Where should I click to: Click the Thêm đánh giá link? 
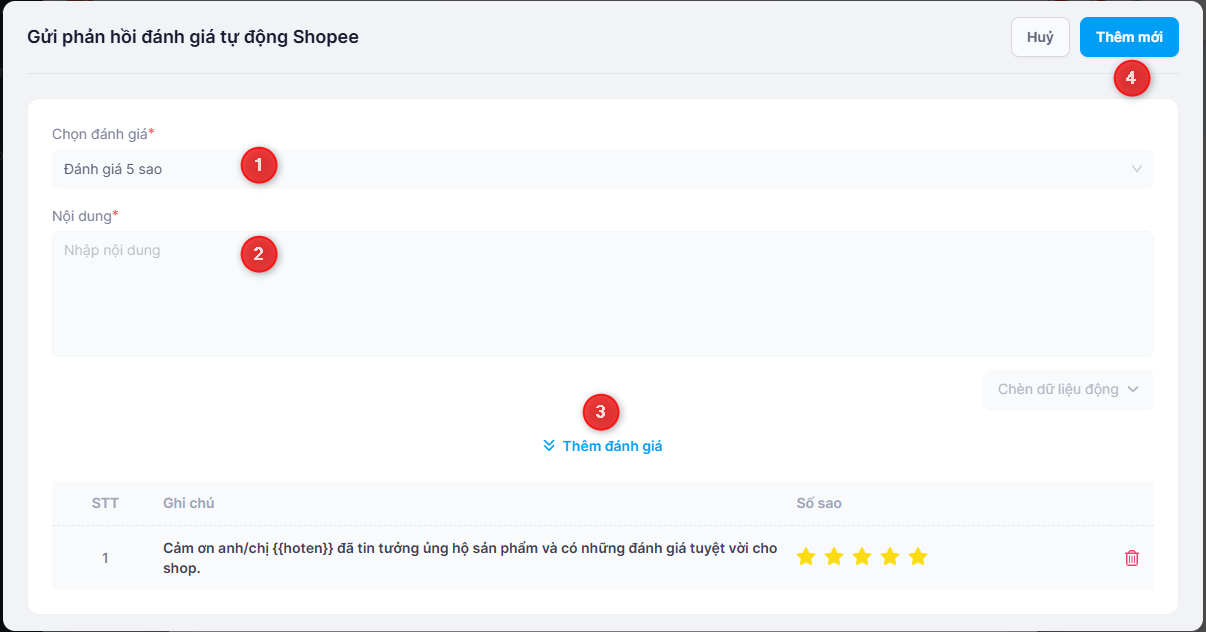(x=612, y=446)
